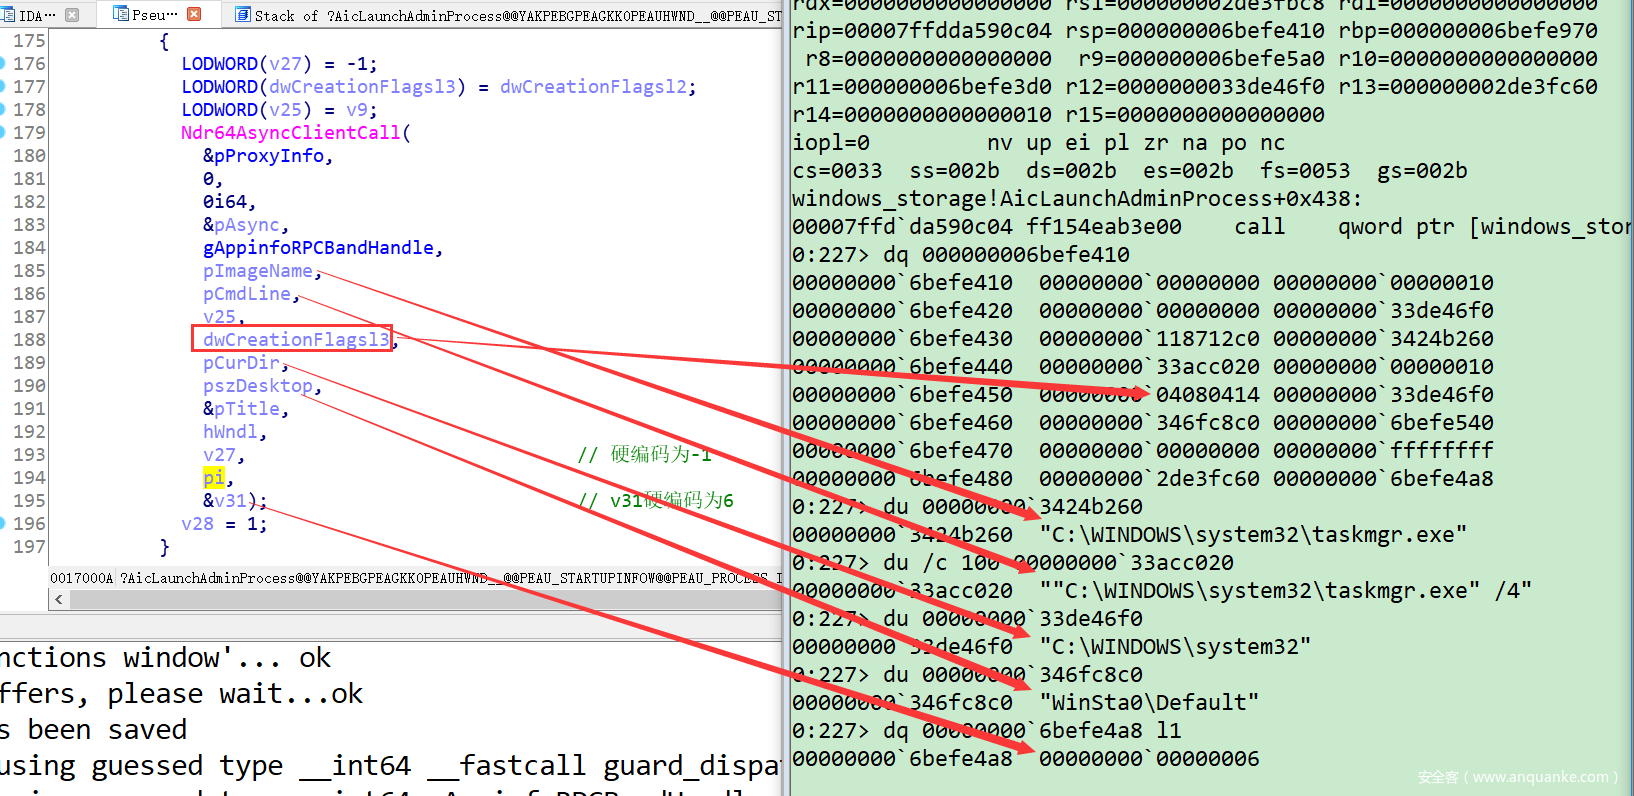
Task: Click the du /c 100 debugger command
Action: pos(1058,563)
